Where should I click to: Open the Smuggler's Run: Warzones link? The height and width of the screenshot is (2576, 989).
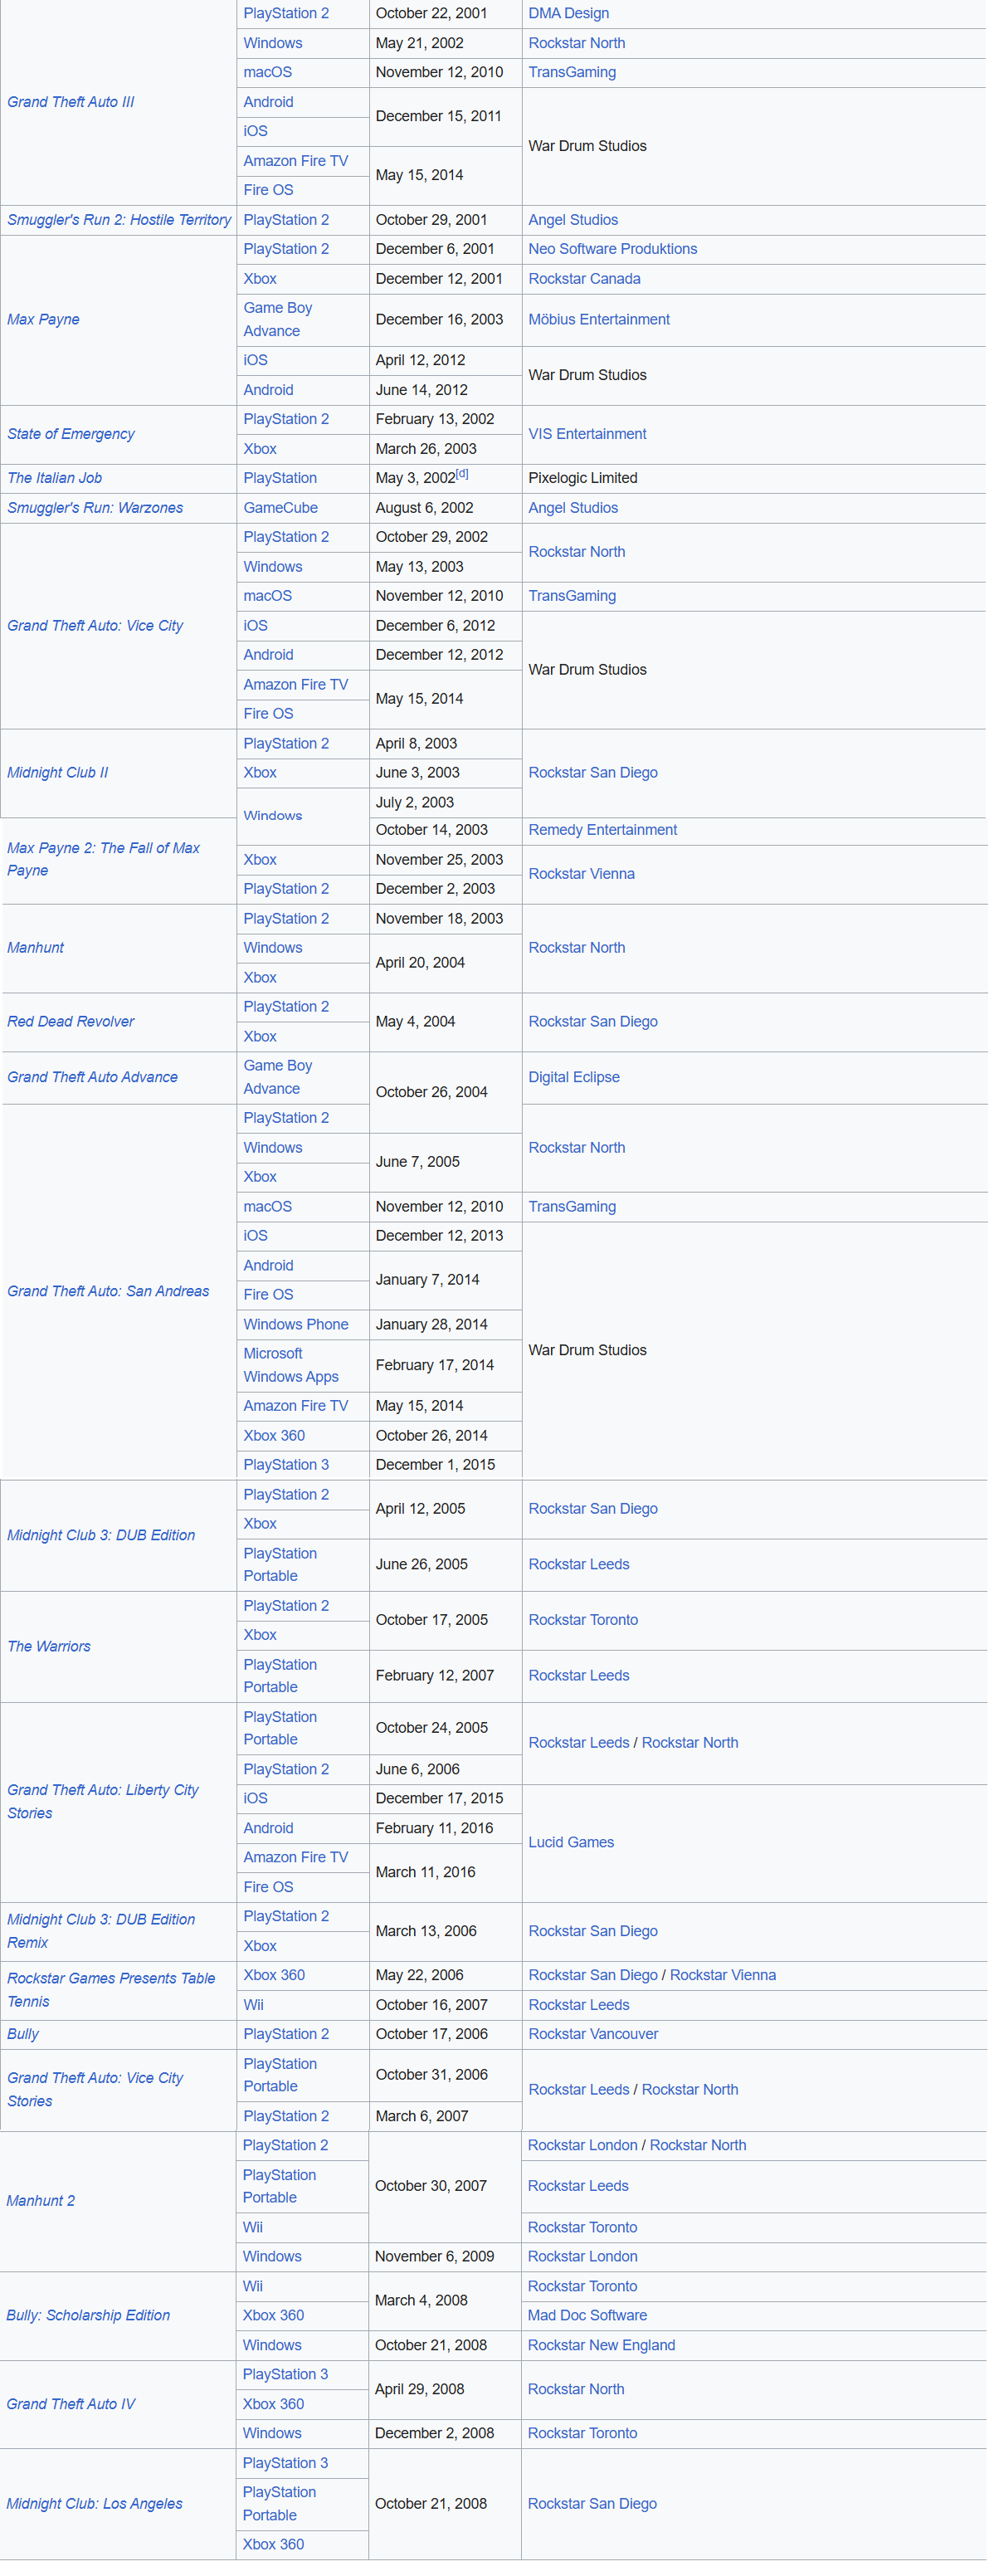(x=95, y=508)
